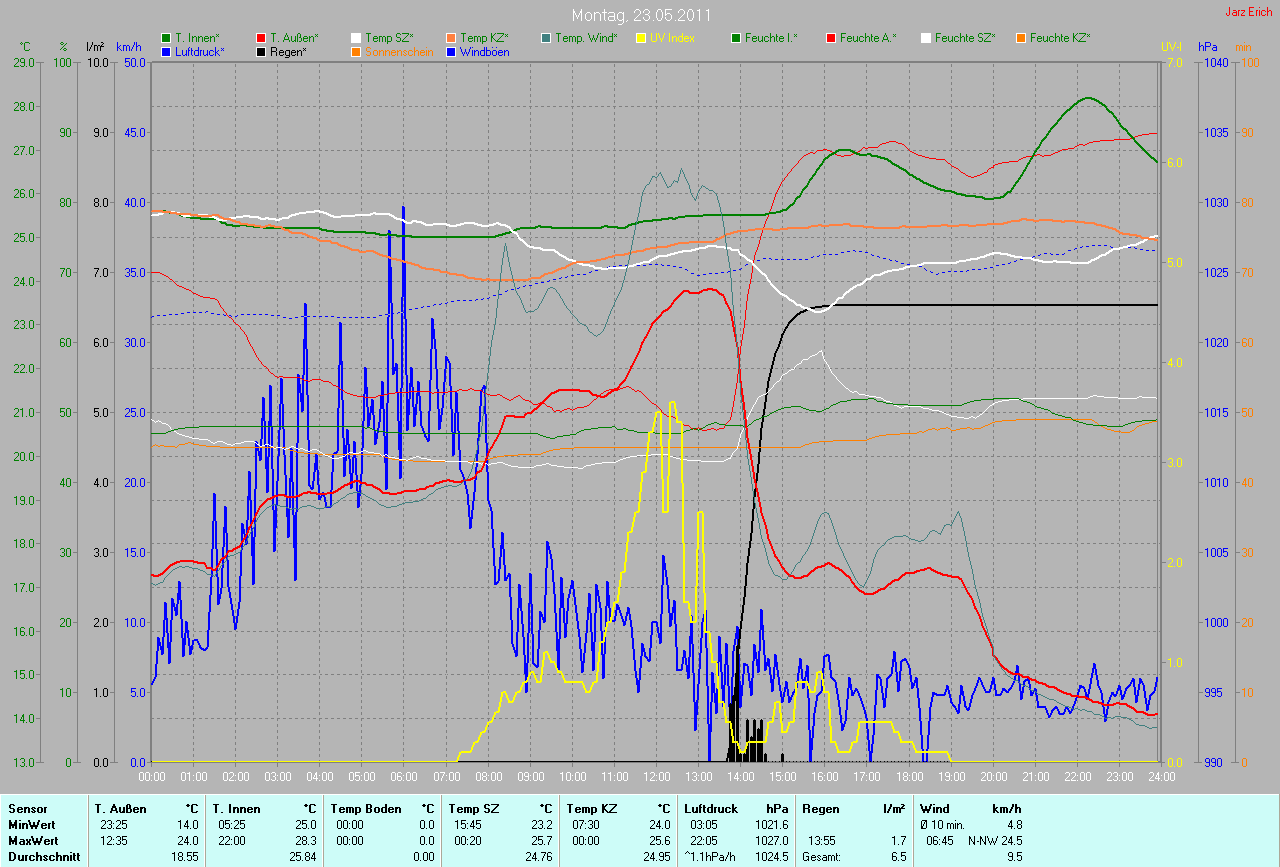Toggle the UV Index legend entry

point(672,38)
